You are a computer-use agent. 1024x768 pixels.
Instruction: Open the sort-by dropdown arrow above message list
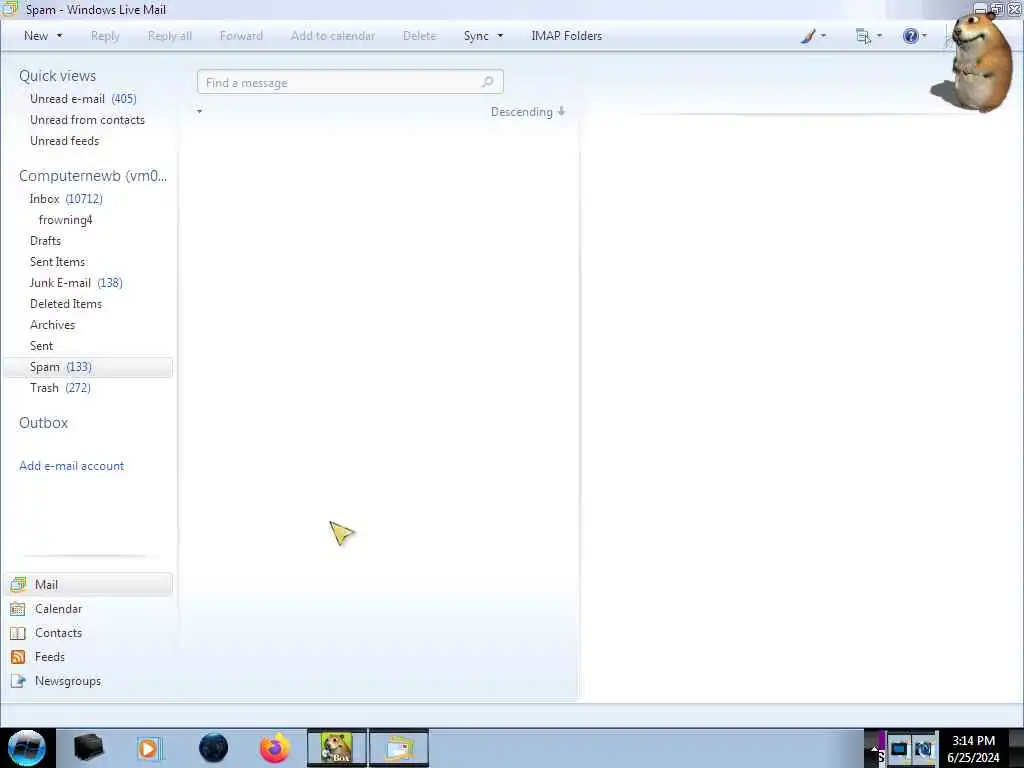(199, 112)
